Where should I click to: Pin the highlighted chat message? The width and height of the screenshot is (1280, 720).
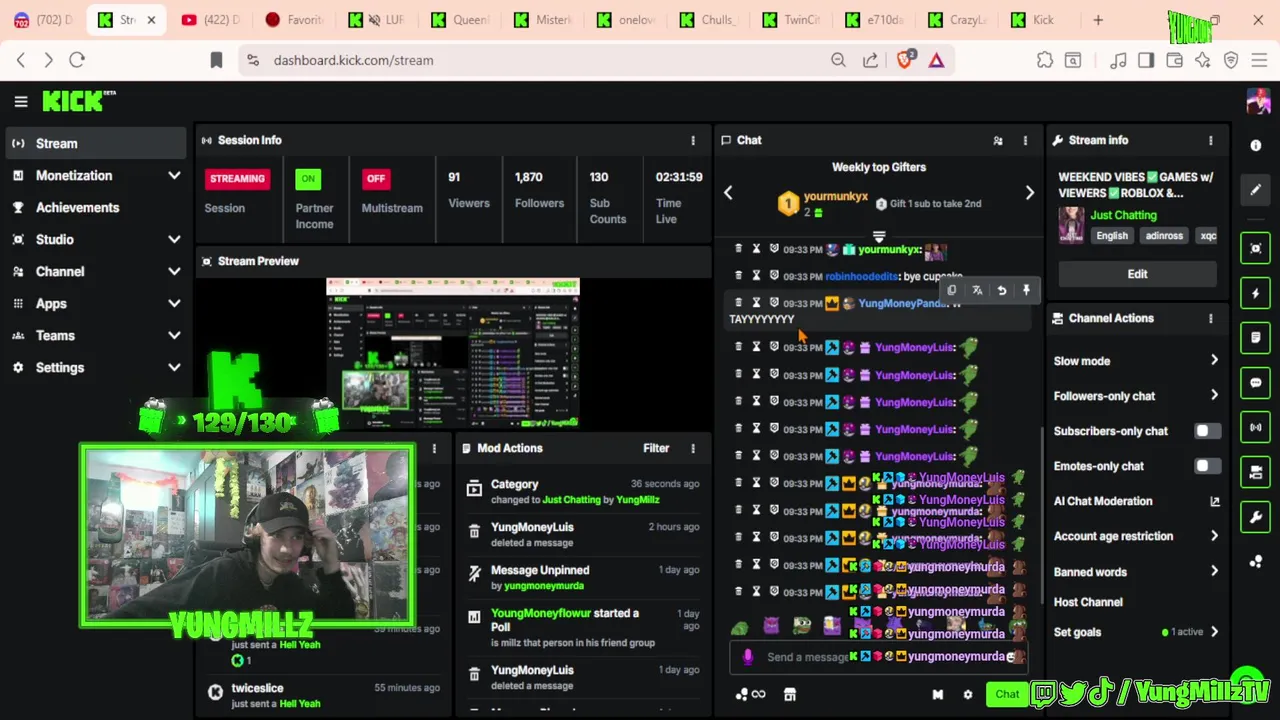[1026, 290]
